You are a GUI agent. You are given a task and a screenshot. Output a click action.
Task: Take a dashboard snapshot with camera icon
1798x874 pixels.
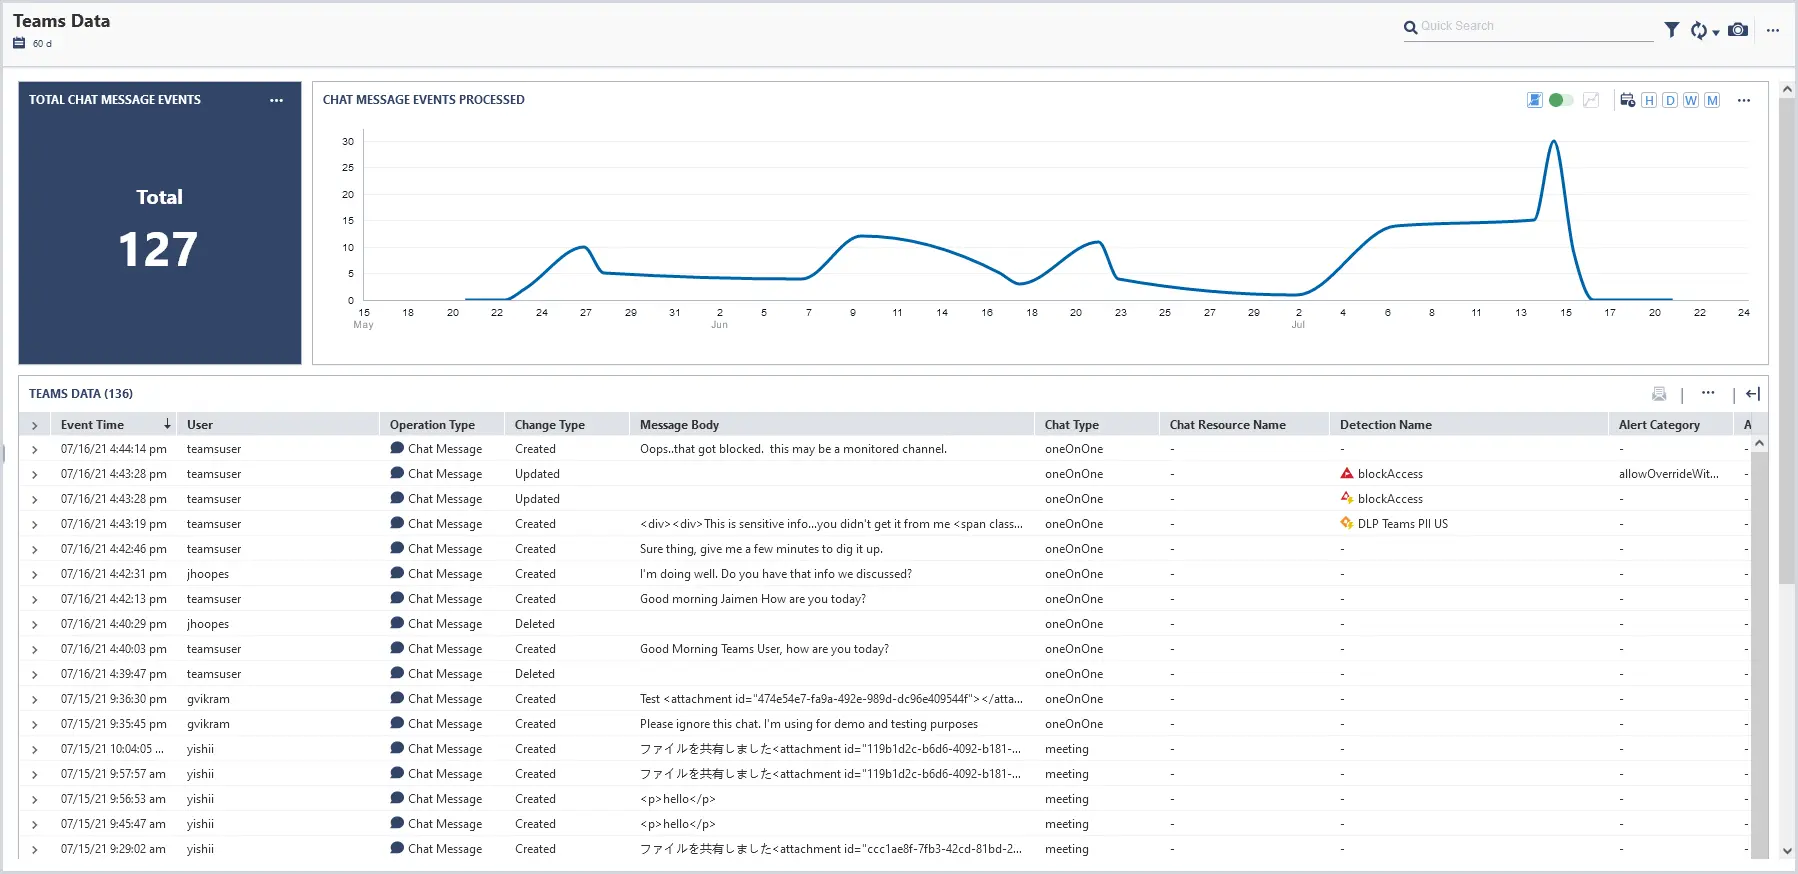pyautogui.click(x=1738, y=30)
